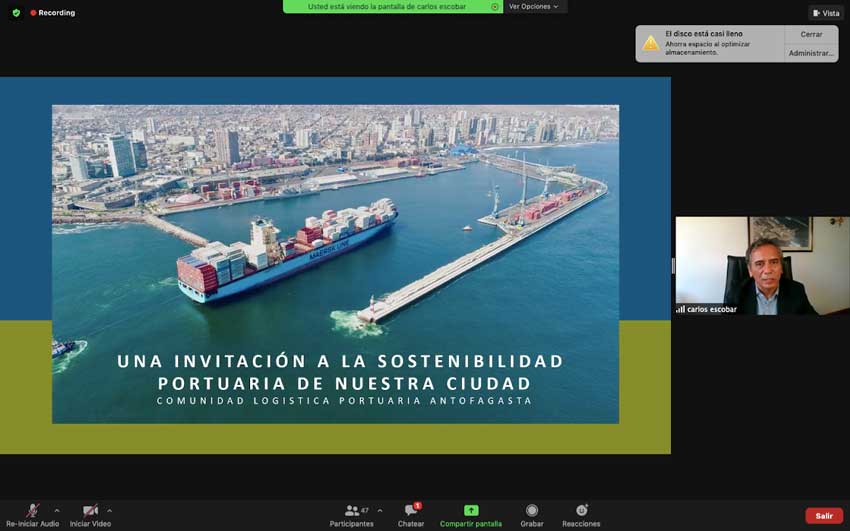Expand audio options arrow beside microphone
850x531 pixels.
click(57, 510)
